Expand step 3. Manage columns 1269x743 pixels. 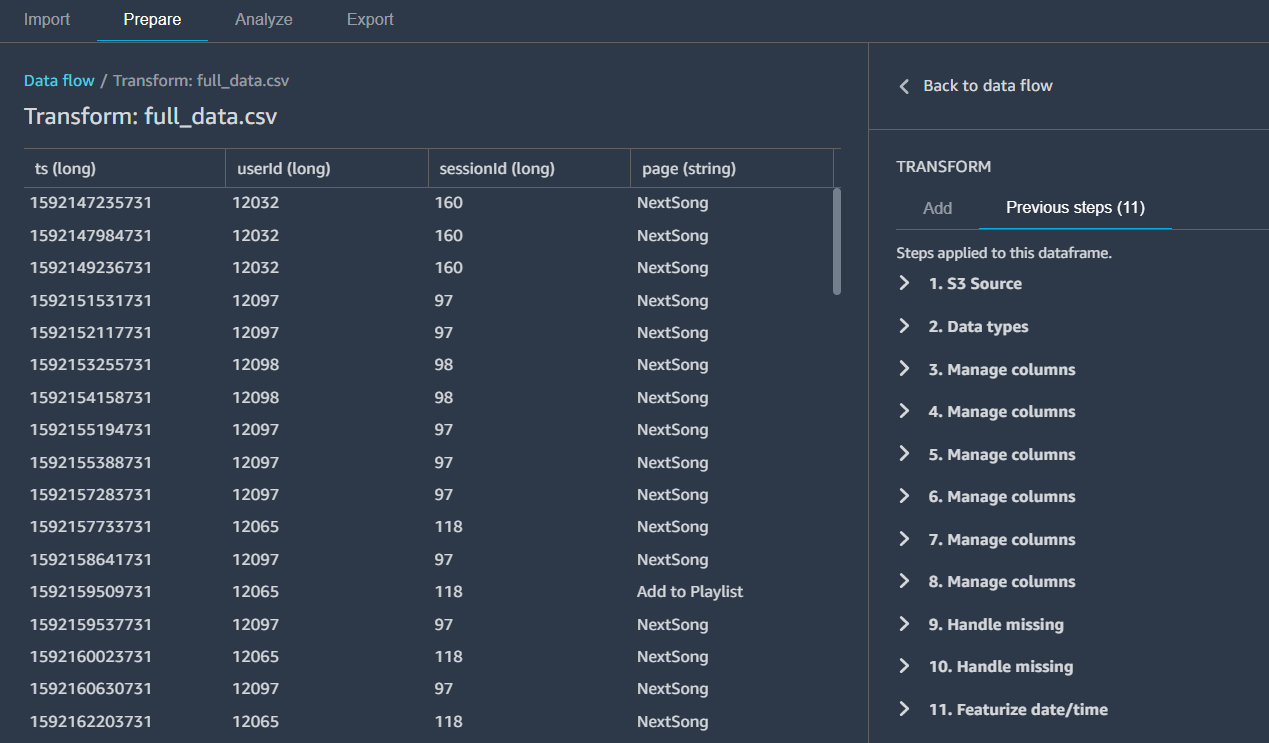(x=904, y=369)
